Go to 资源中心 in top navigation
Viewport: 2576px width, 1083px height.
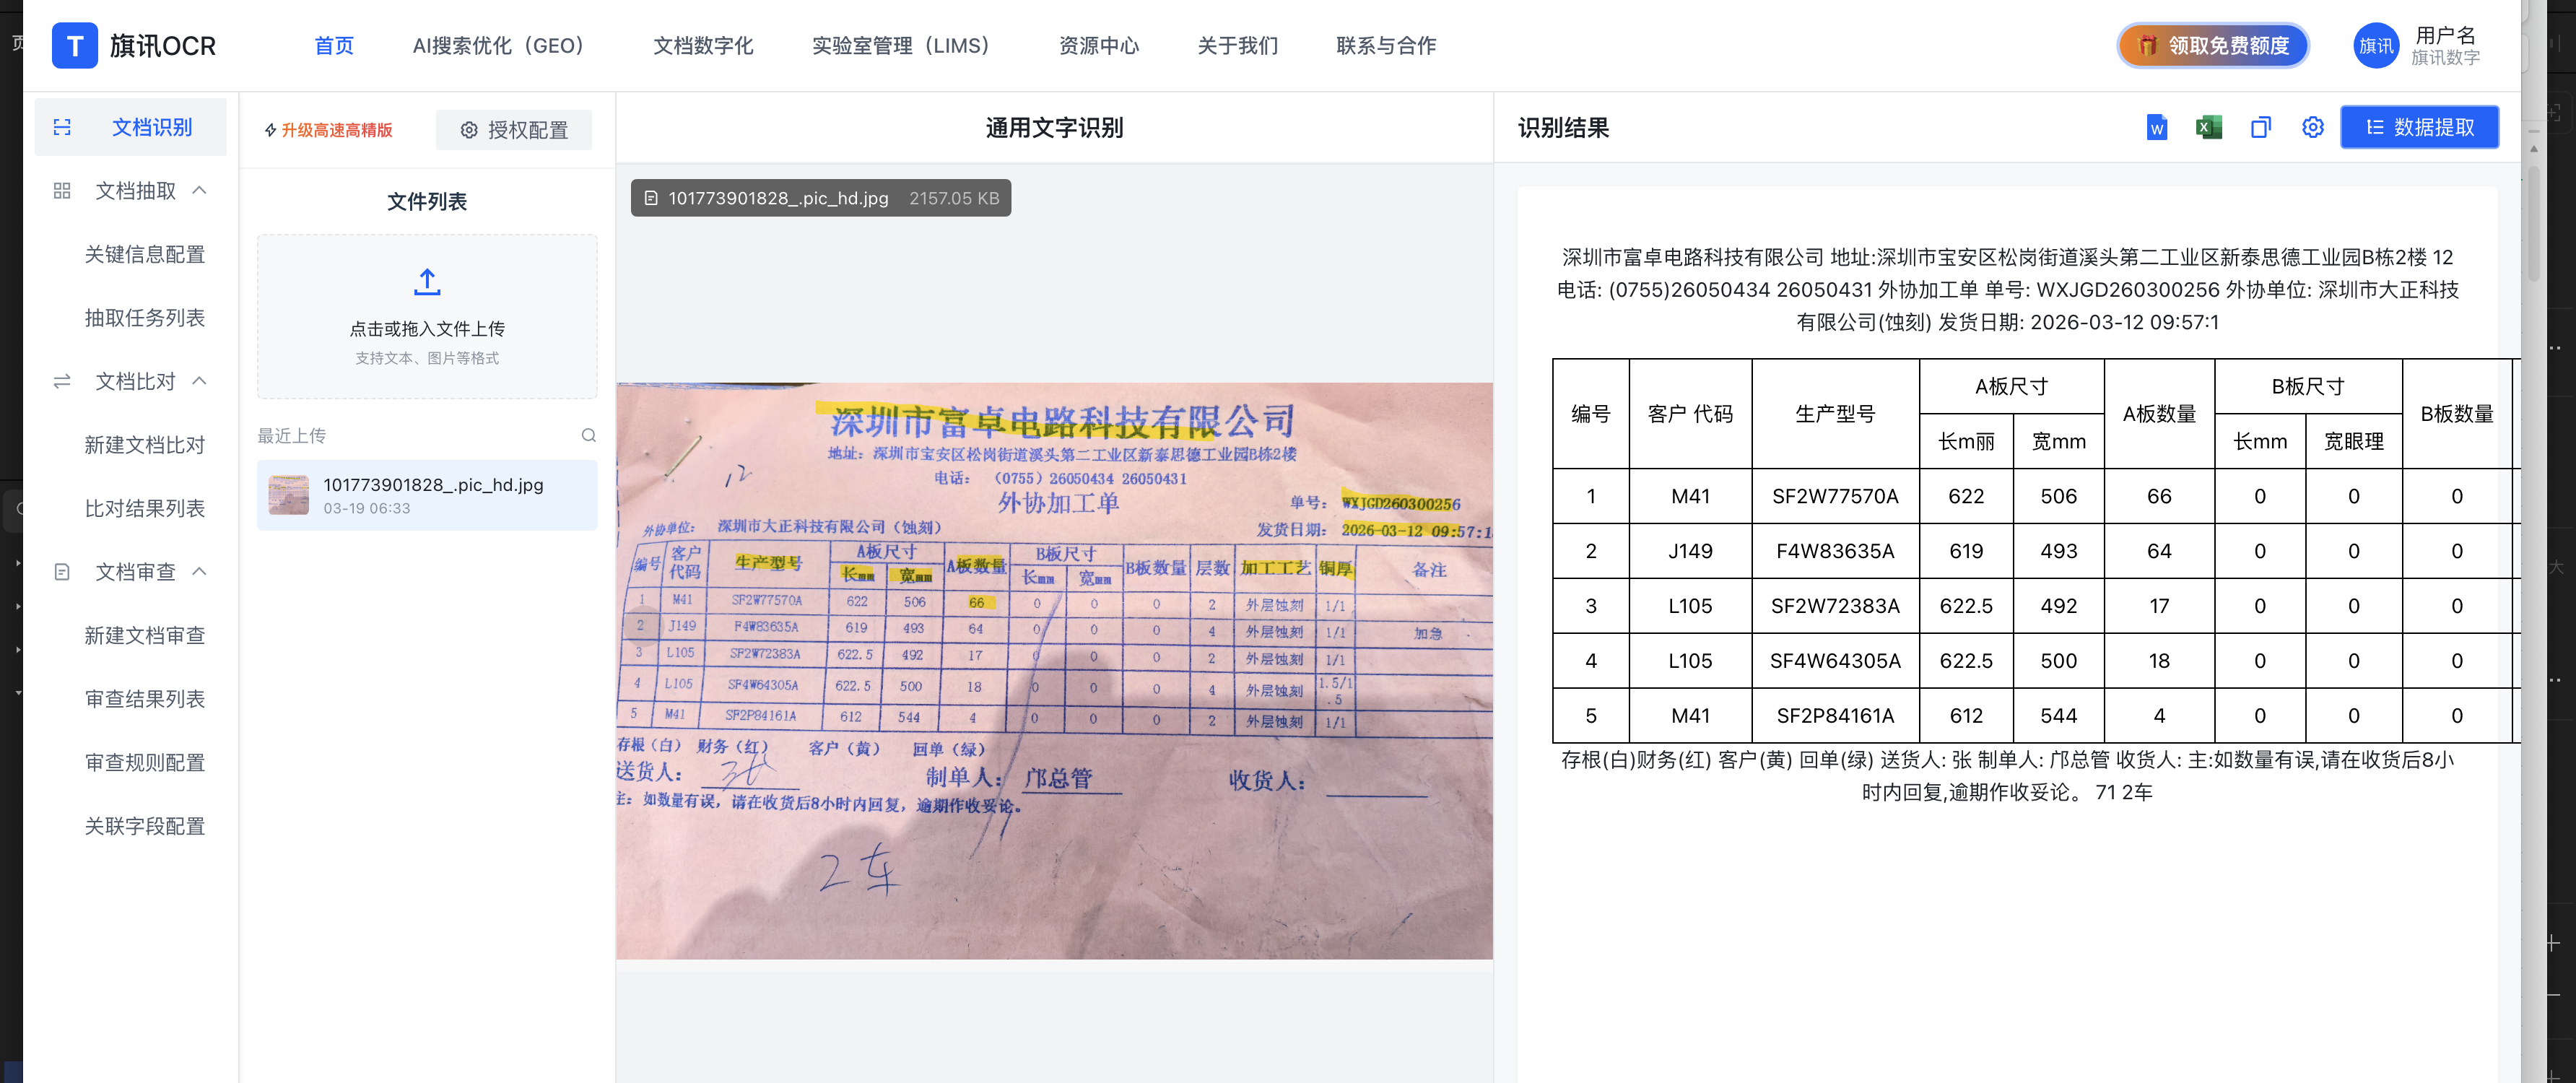(1098, 46)
